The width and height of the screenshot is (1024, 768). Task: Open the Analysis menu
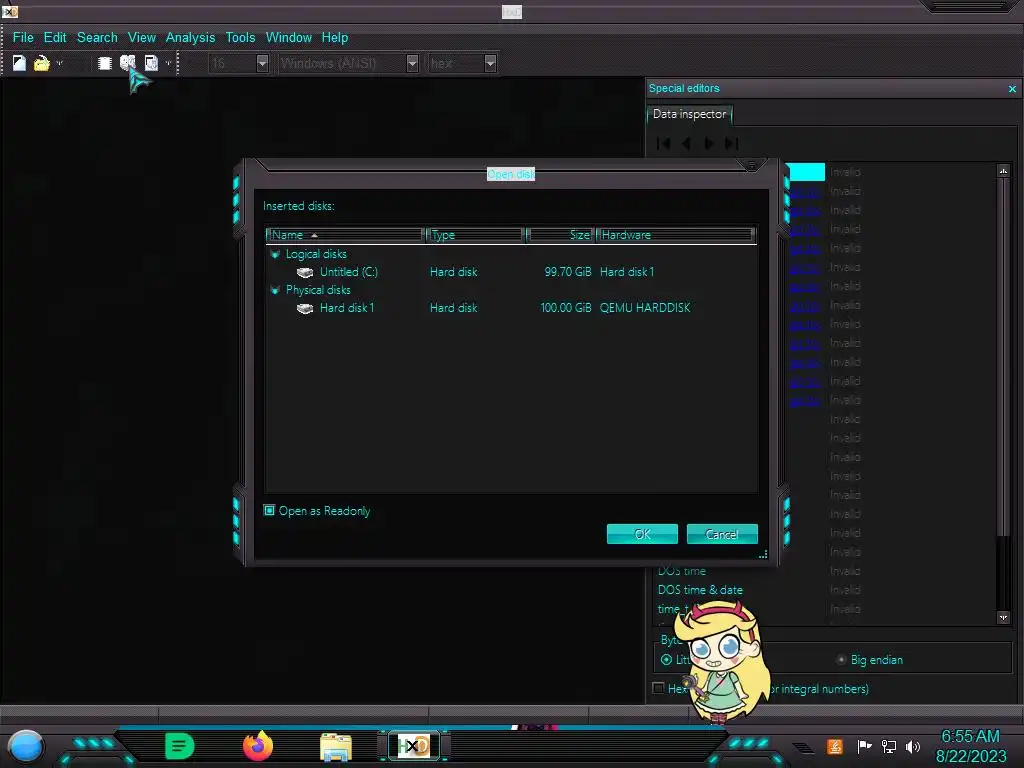click(190, 37)
